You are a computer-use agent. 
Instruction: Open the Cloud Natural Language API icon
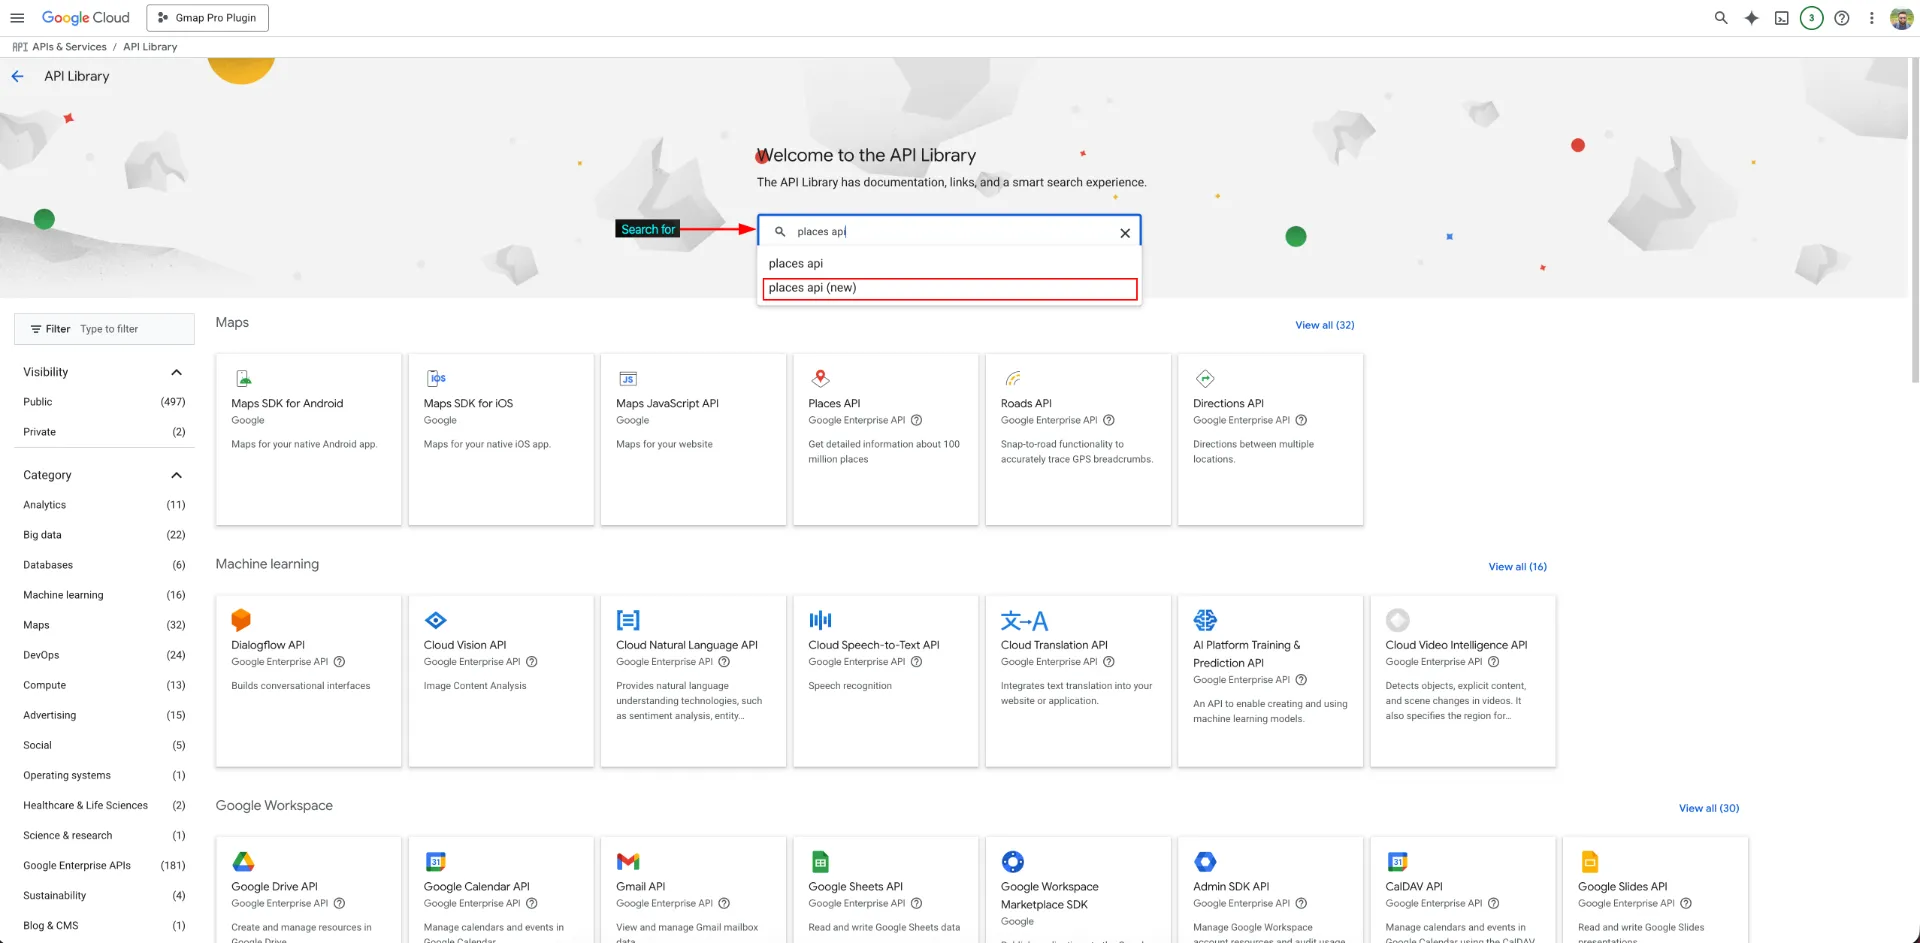628,620
